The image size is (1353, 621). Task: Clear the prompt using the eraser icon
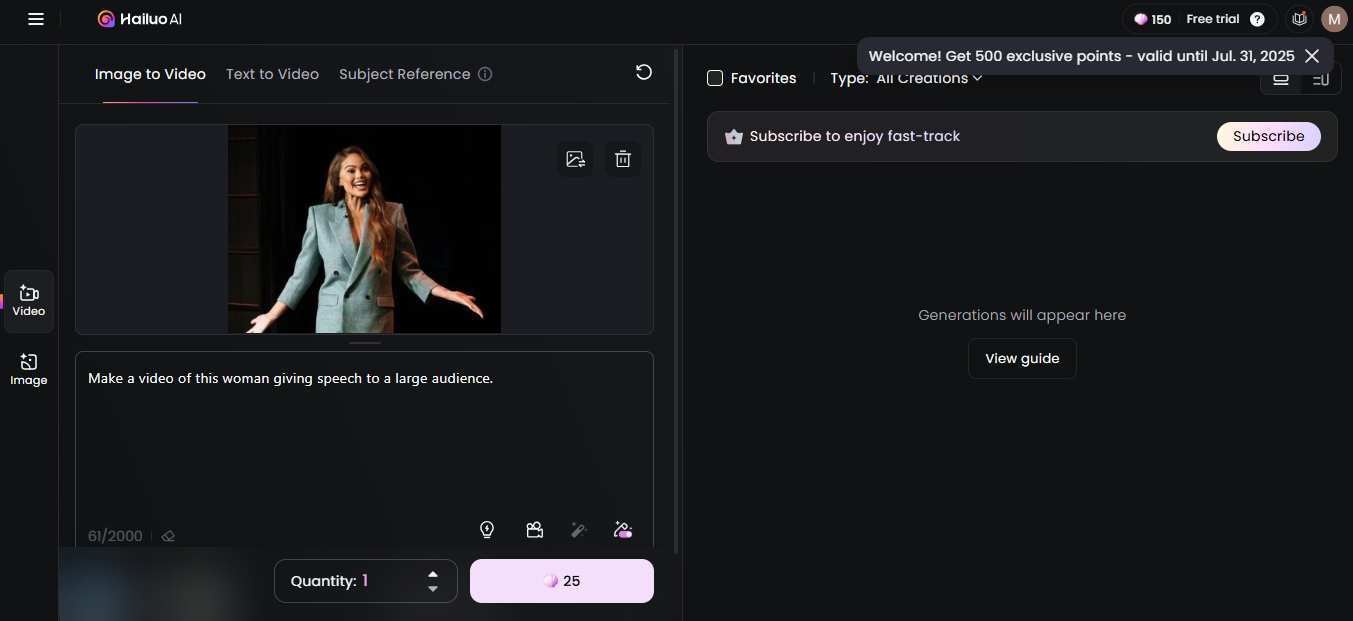168,536
